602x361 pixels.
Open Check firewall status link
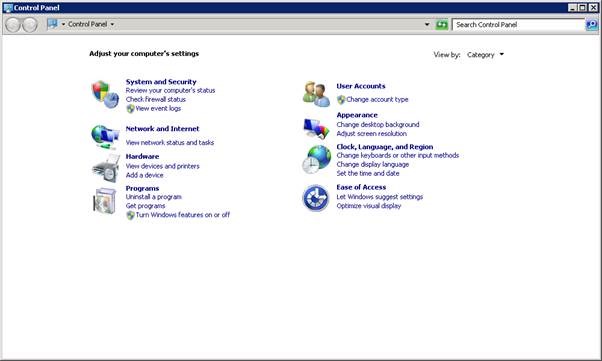pos(155,99)
